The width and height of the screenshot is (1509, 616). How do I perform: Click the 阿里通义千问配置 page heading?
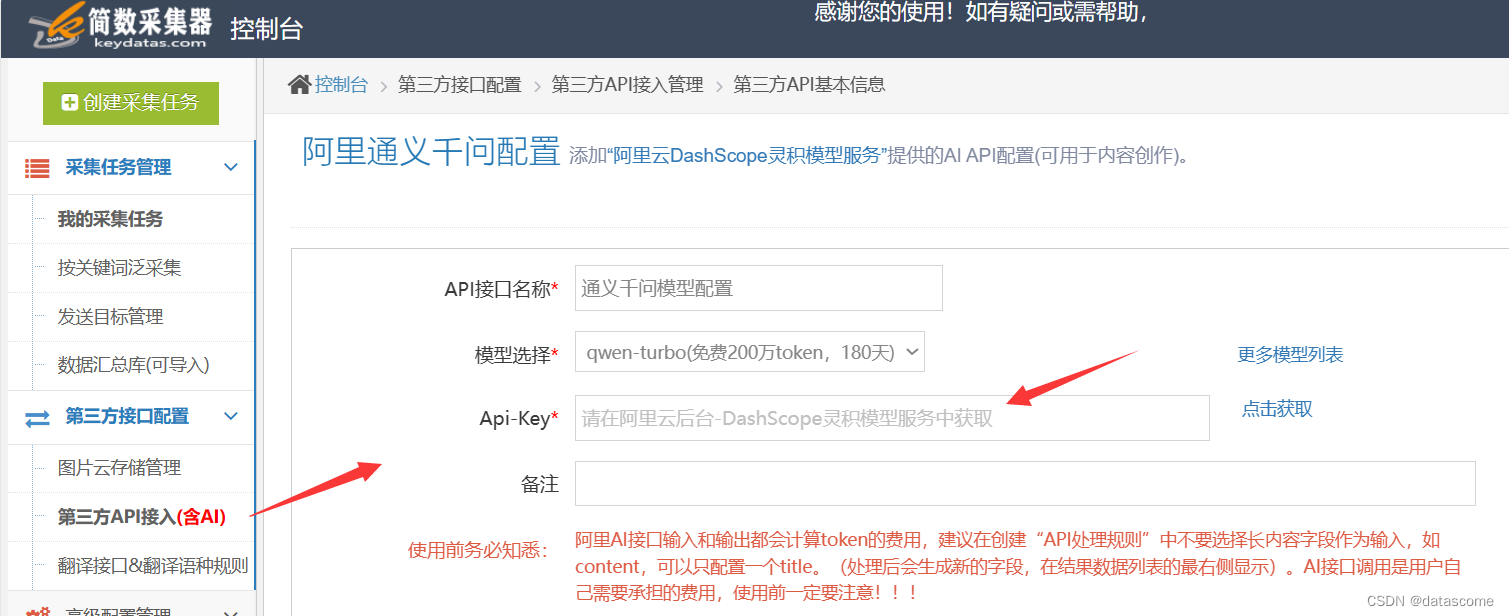431,152
